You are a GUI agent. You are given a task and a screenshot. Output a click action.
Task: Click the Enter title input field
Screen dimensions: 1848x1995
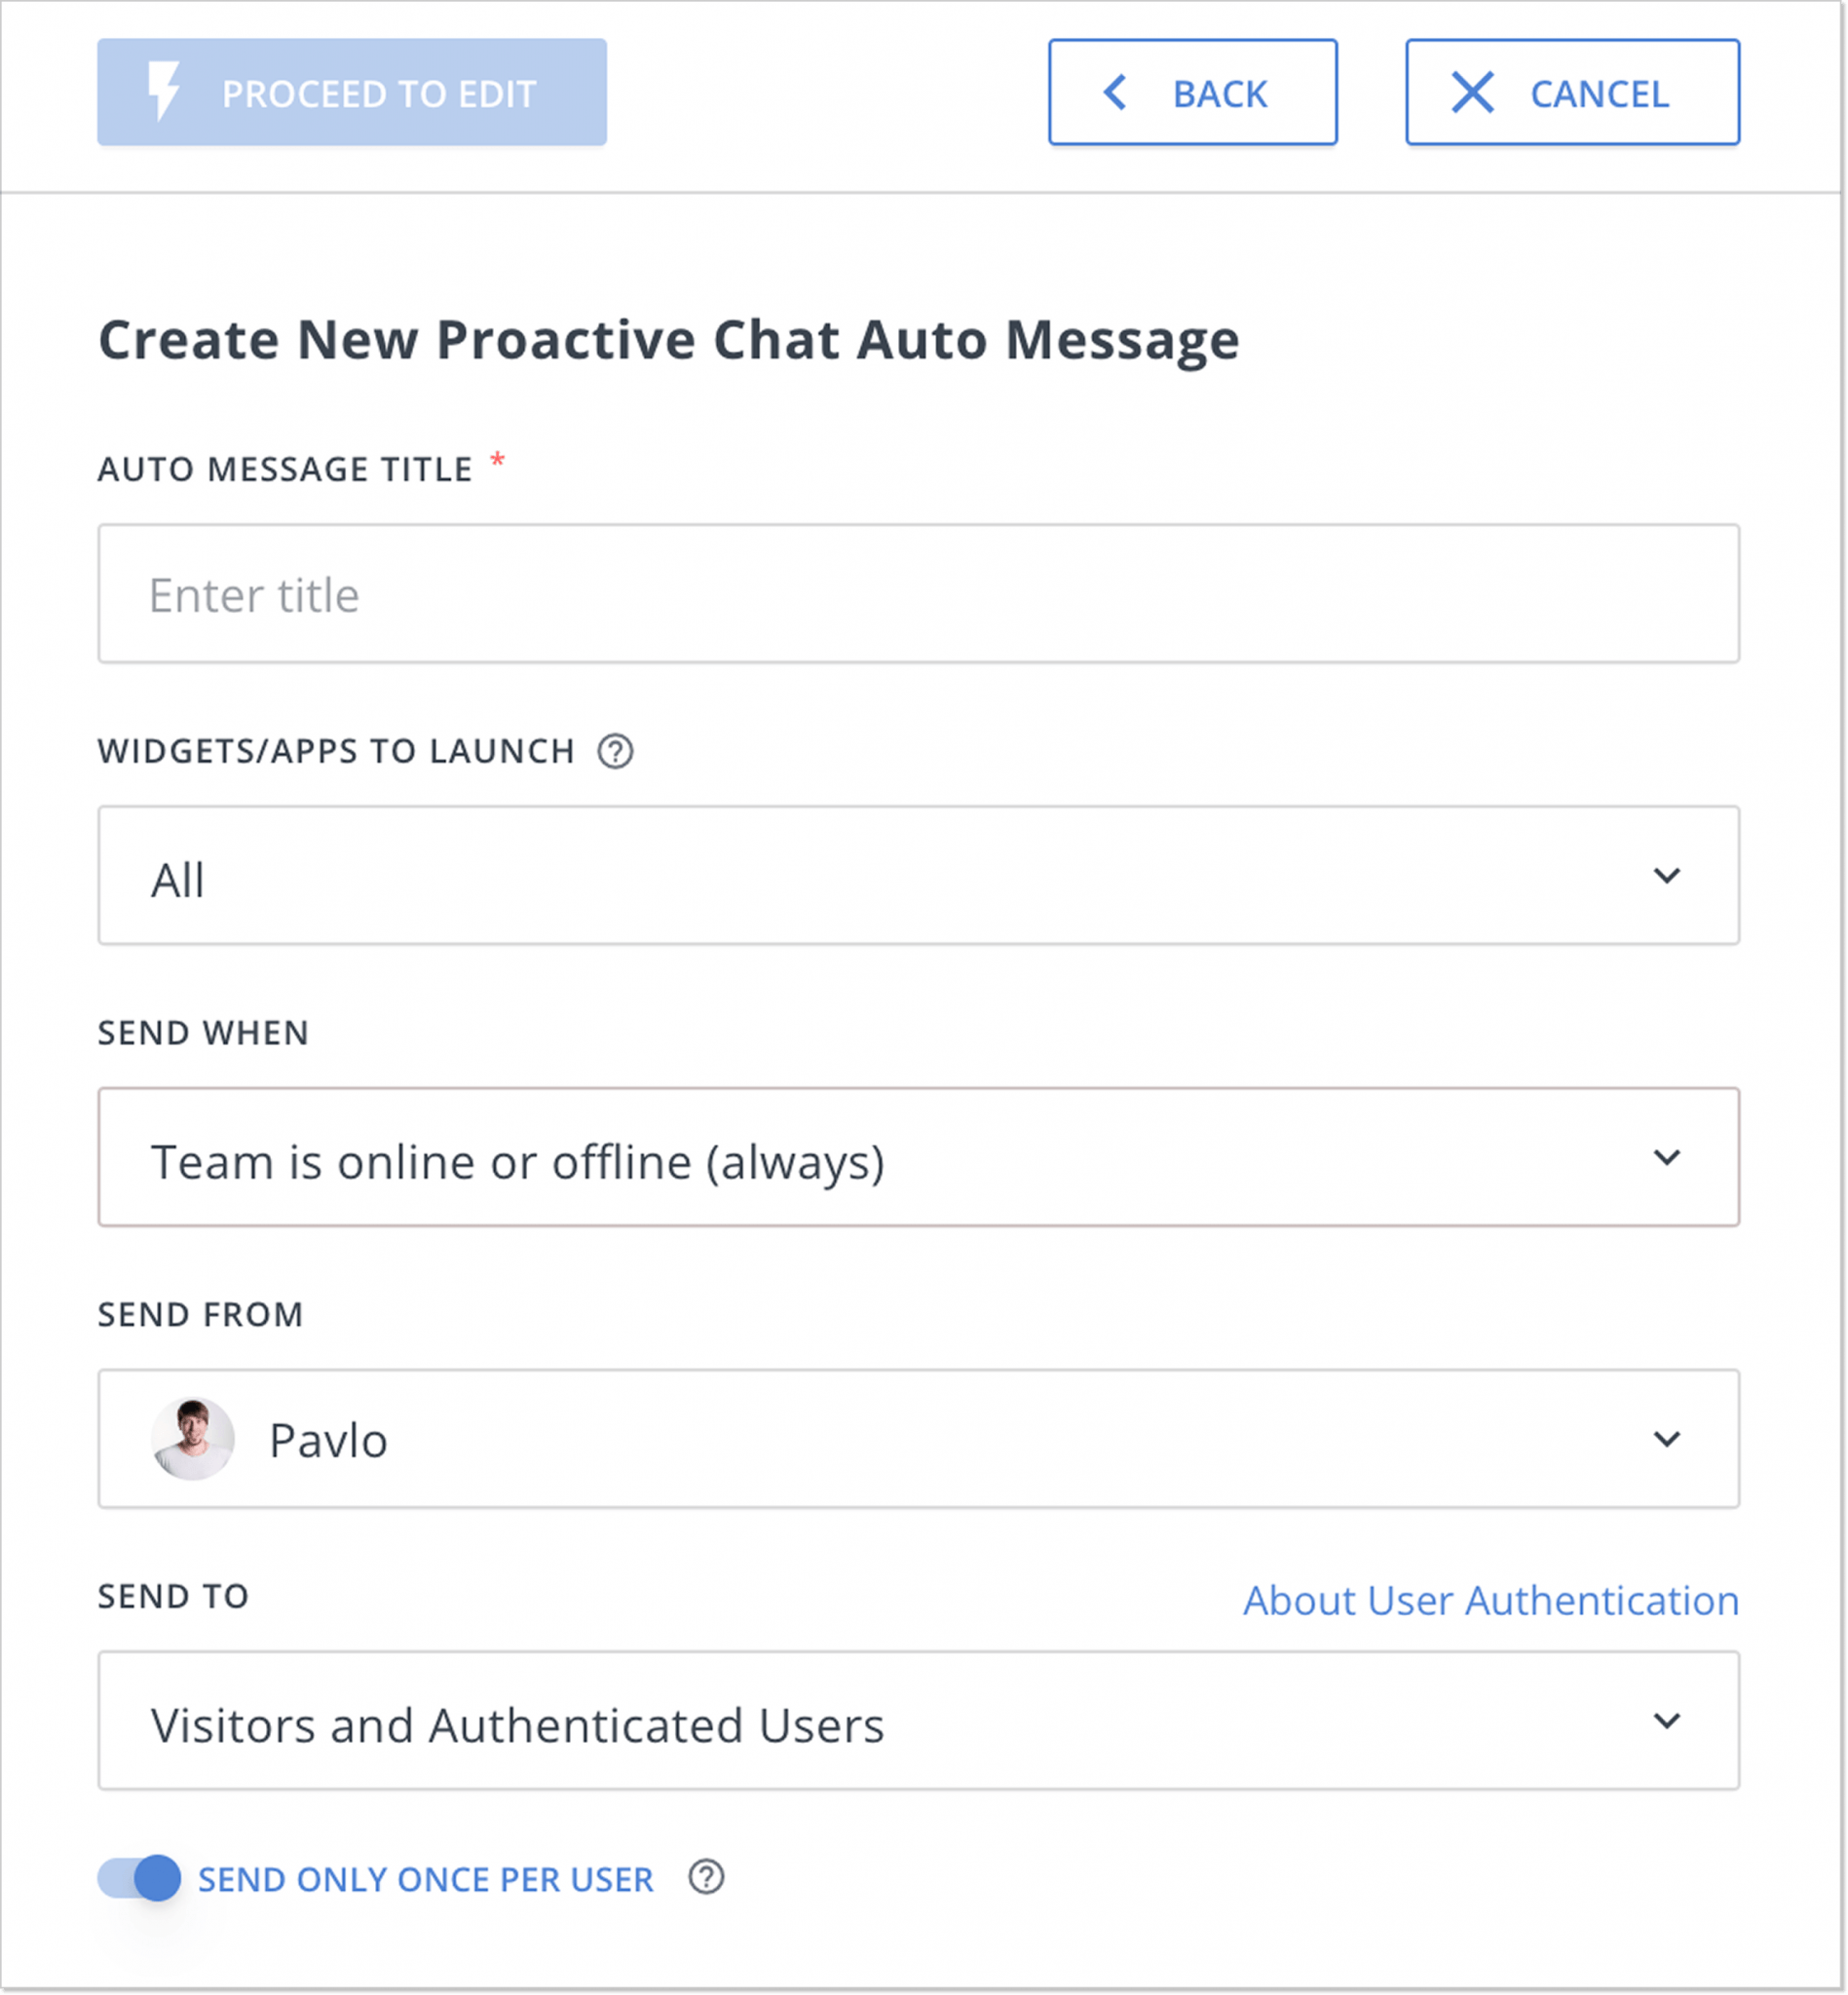coord(918,593)
